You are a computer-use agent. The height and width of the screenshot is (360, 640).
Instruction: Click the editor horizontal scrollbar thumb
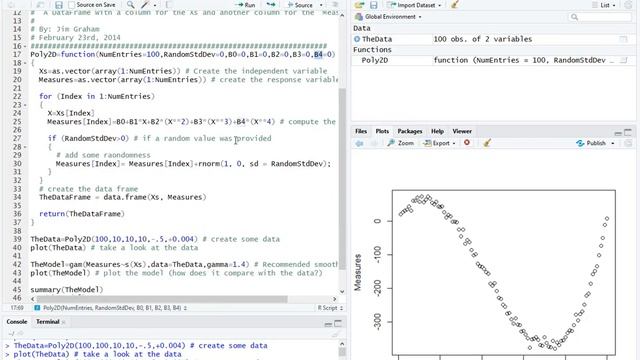162,299
